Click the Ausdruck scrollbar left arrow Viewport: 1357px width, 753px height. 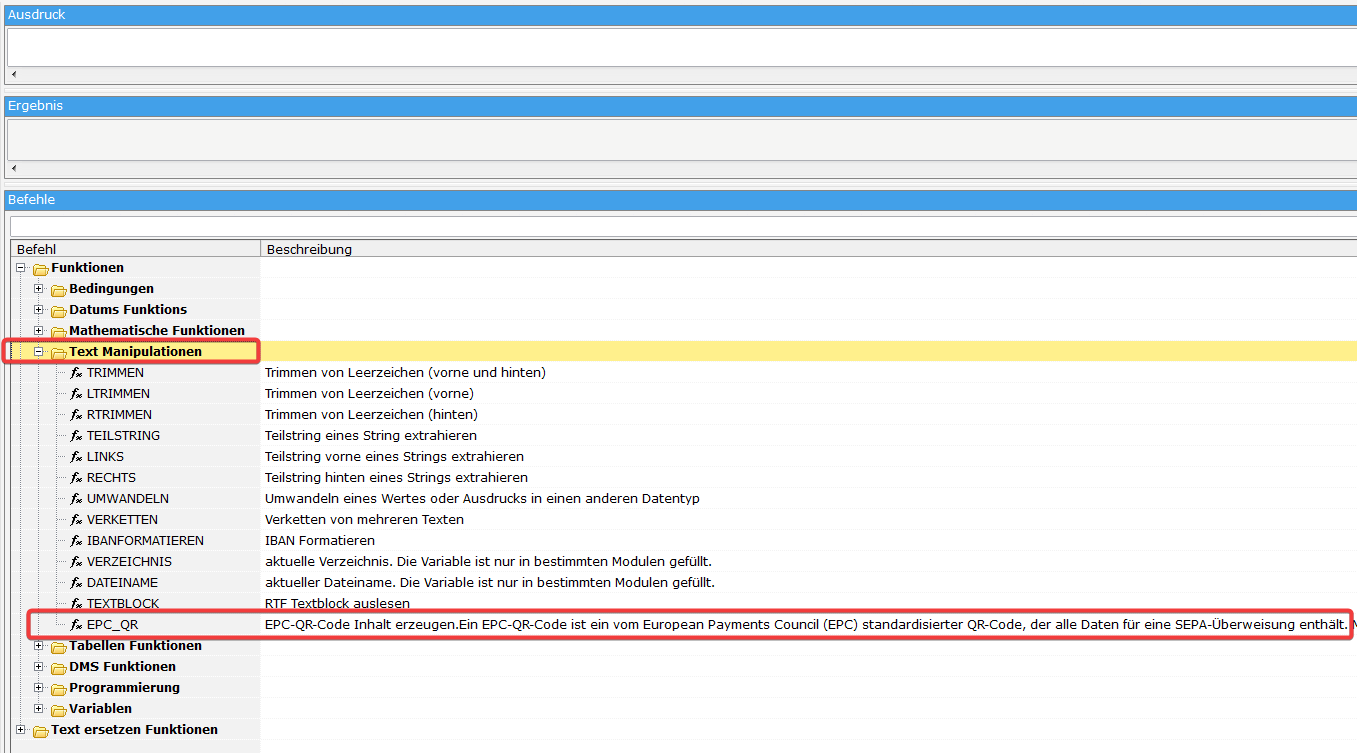14,74
